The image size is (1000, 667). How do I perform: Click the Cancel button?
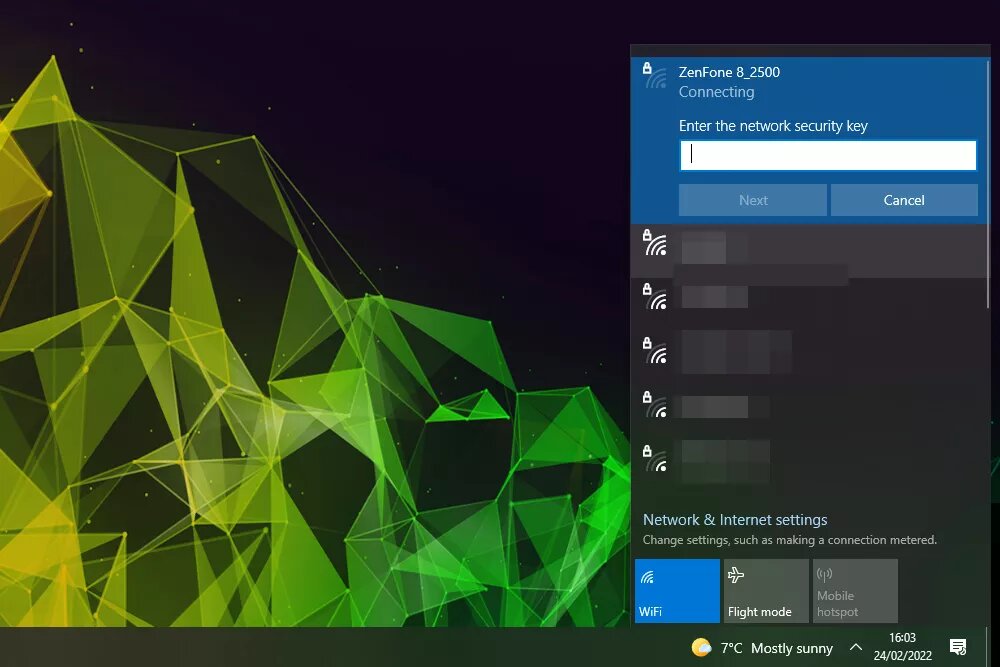point(904,200)
